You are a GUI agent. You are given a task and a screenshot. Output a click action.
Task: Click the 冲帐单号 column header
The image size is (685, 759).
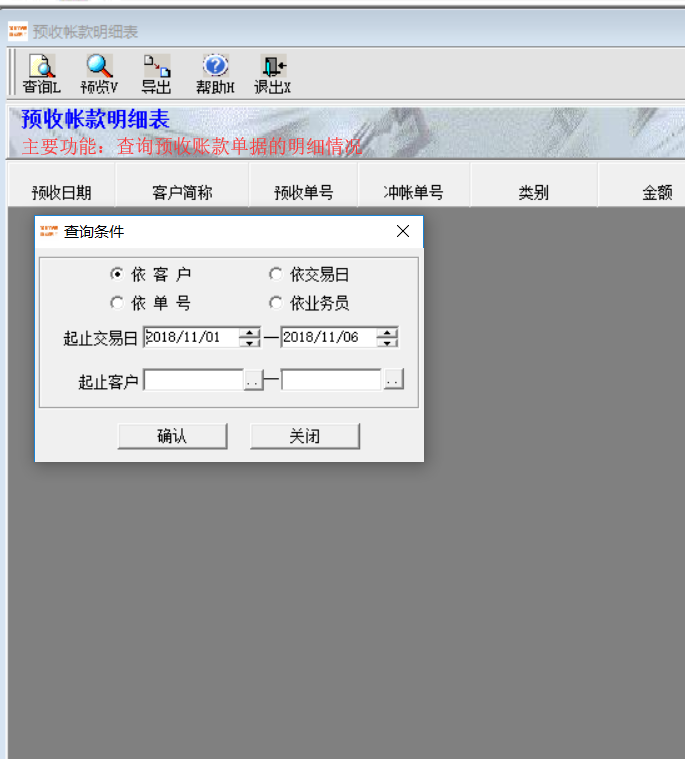click(x=414, y=185)
